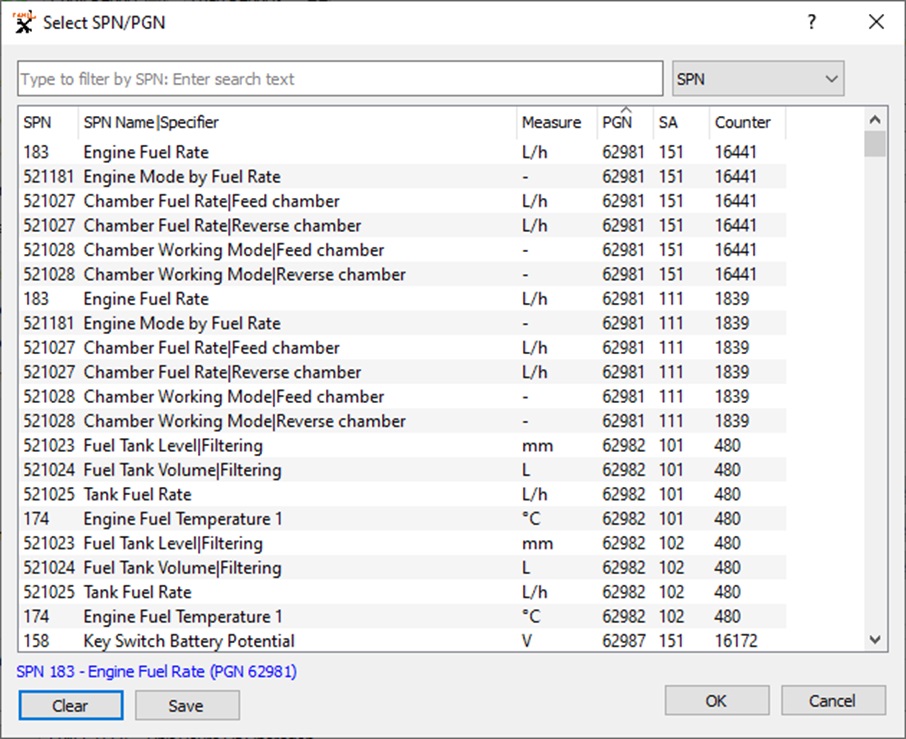
Task: Focus the filter by SPN search field
Action: pos(340,79)
